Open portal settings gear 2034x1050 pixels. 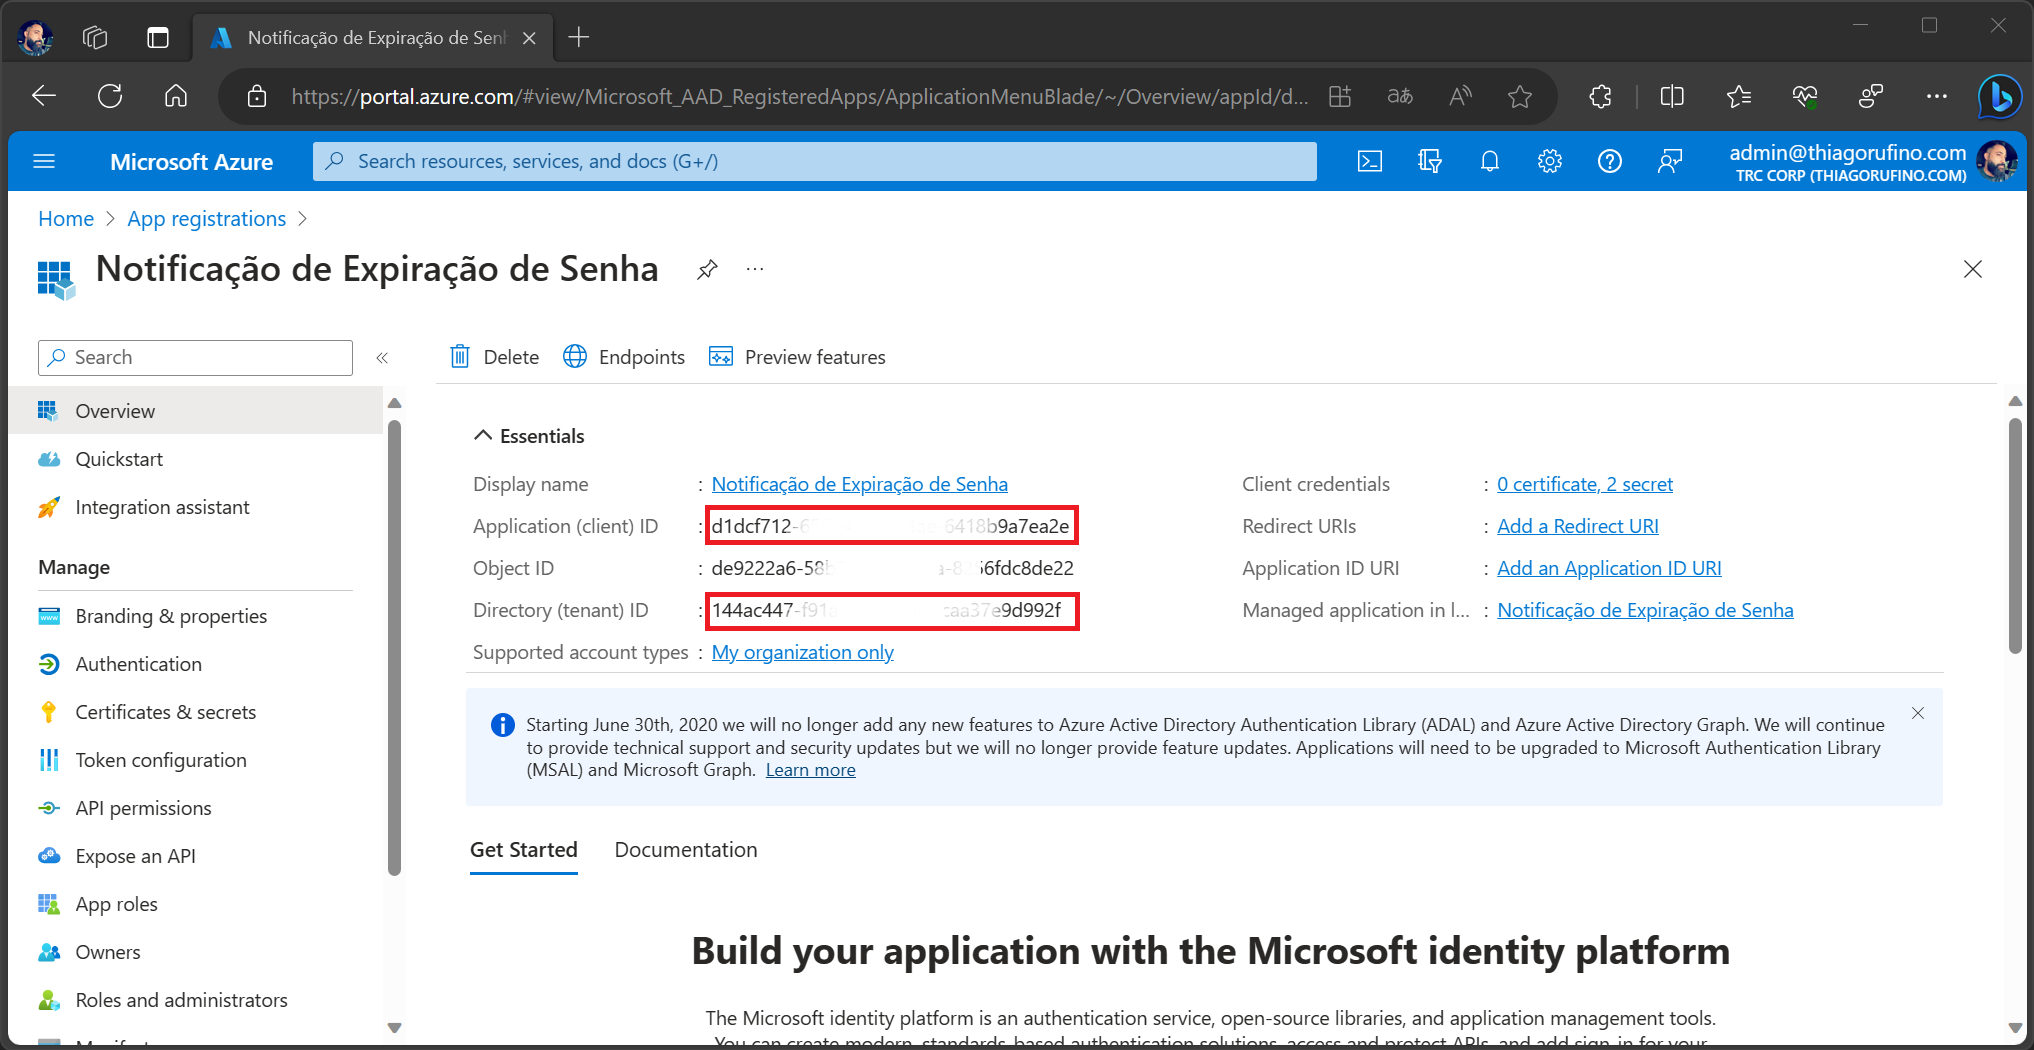pyautogui.click(x=1549, y=161)
